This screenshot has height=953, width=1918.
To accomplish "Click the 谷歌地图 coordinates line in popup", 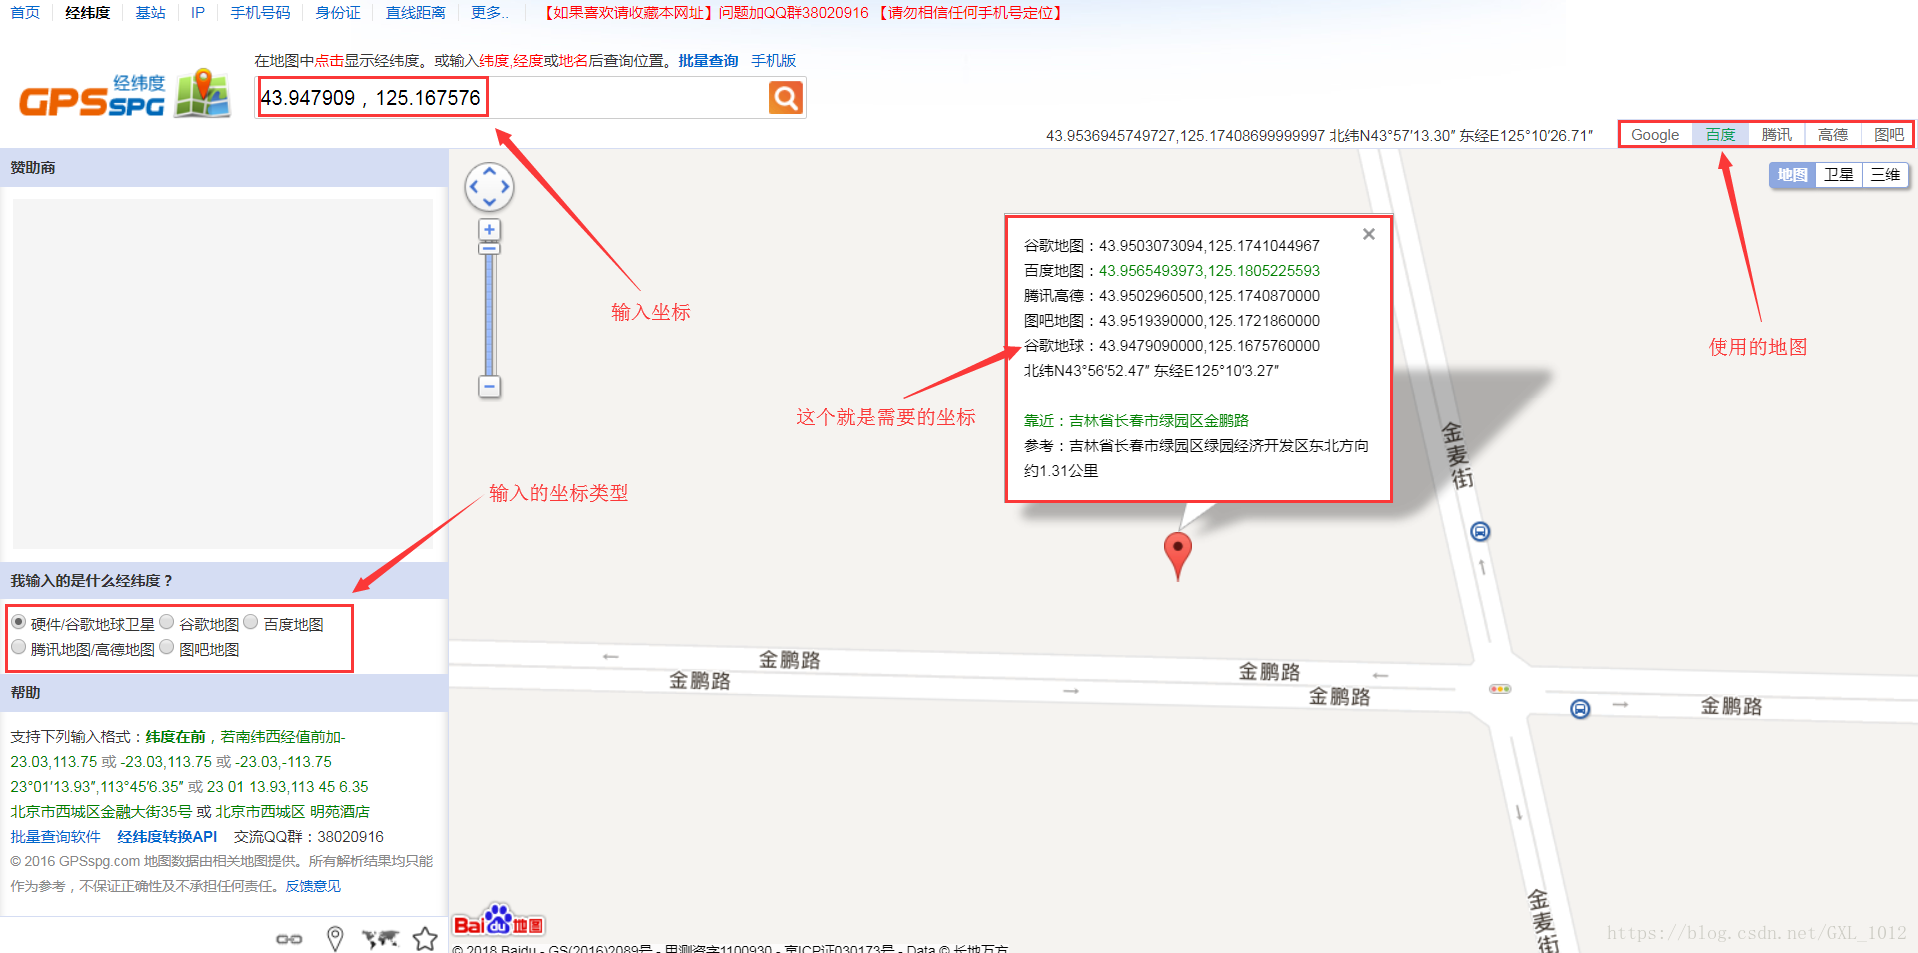I will (x=1172, y=246).
